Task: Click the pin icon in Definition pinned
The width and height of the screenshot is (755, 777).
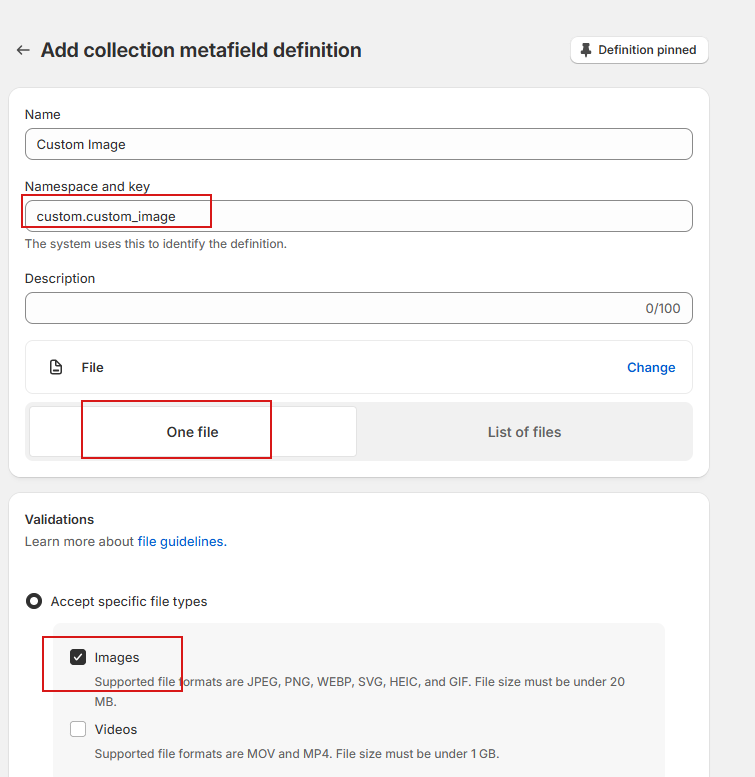Action: click(x=586, y=50)
